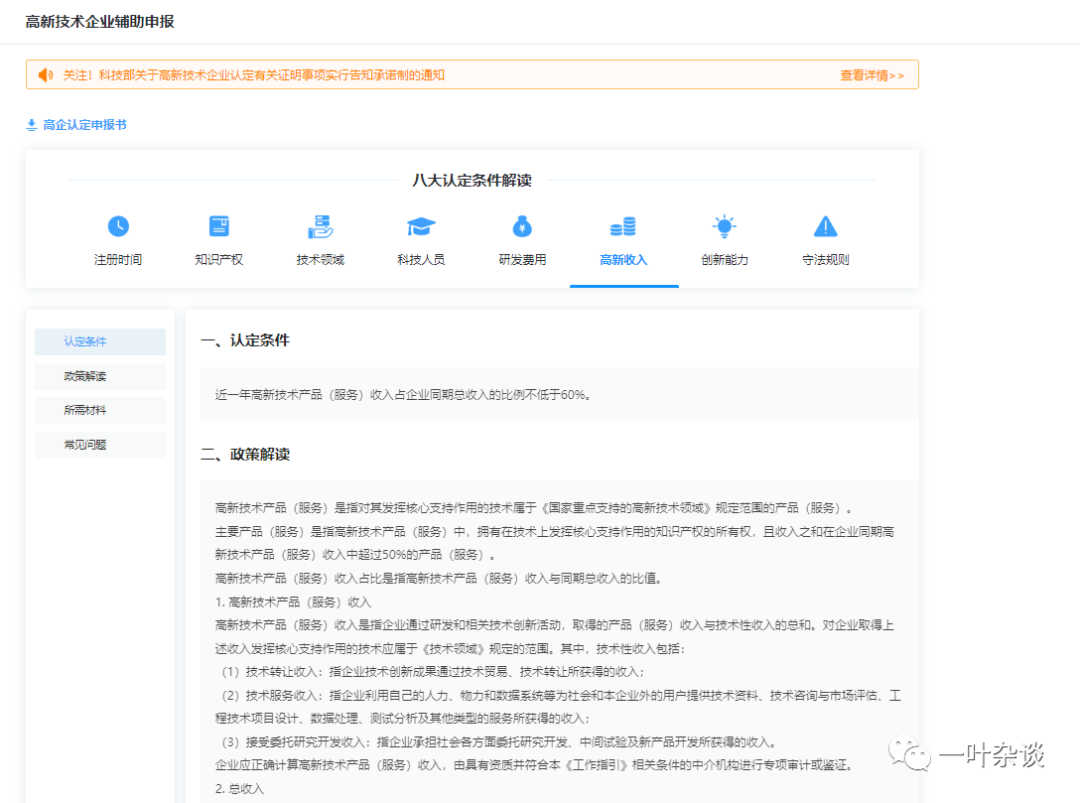Switch to the 认定条件 sidebar tab
Image resolution: width=1080 pixels, height=803 pixels.
tap(100, 341)
